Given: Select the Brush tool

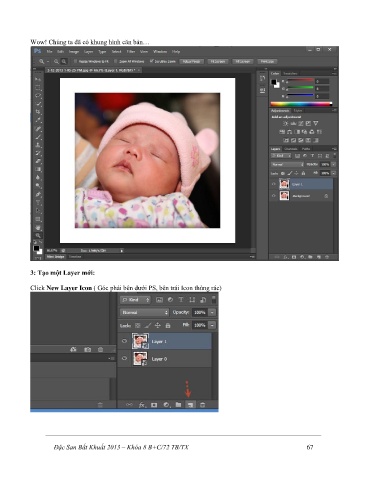Looking at the screenshot, I should point(38,137).
